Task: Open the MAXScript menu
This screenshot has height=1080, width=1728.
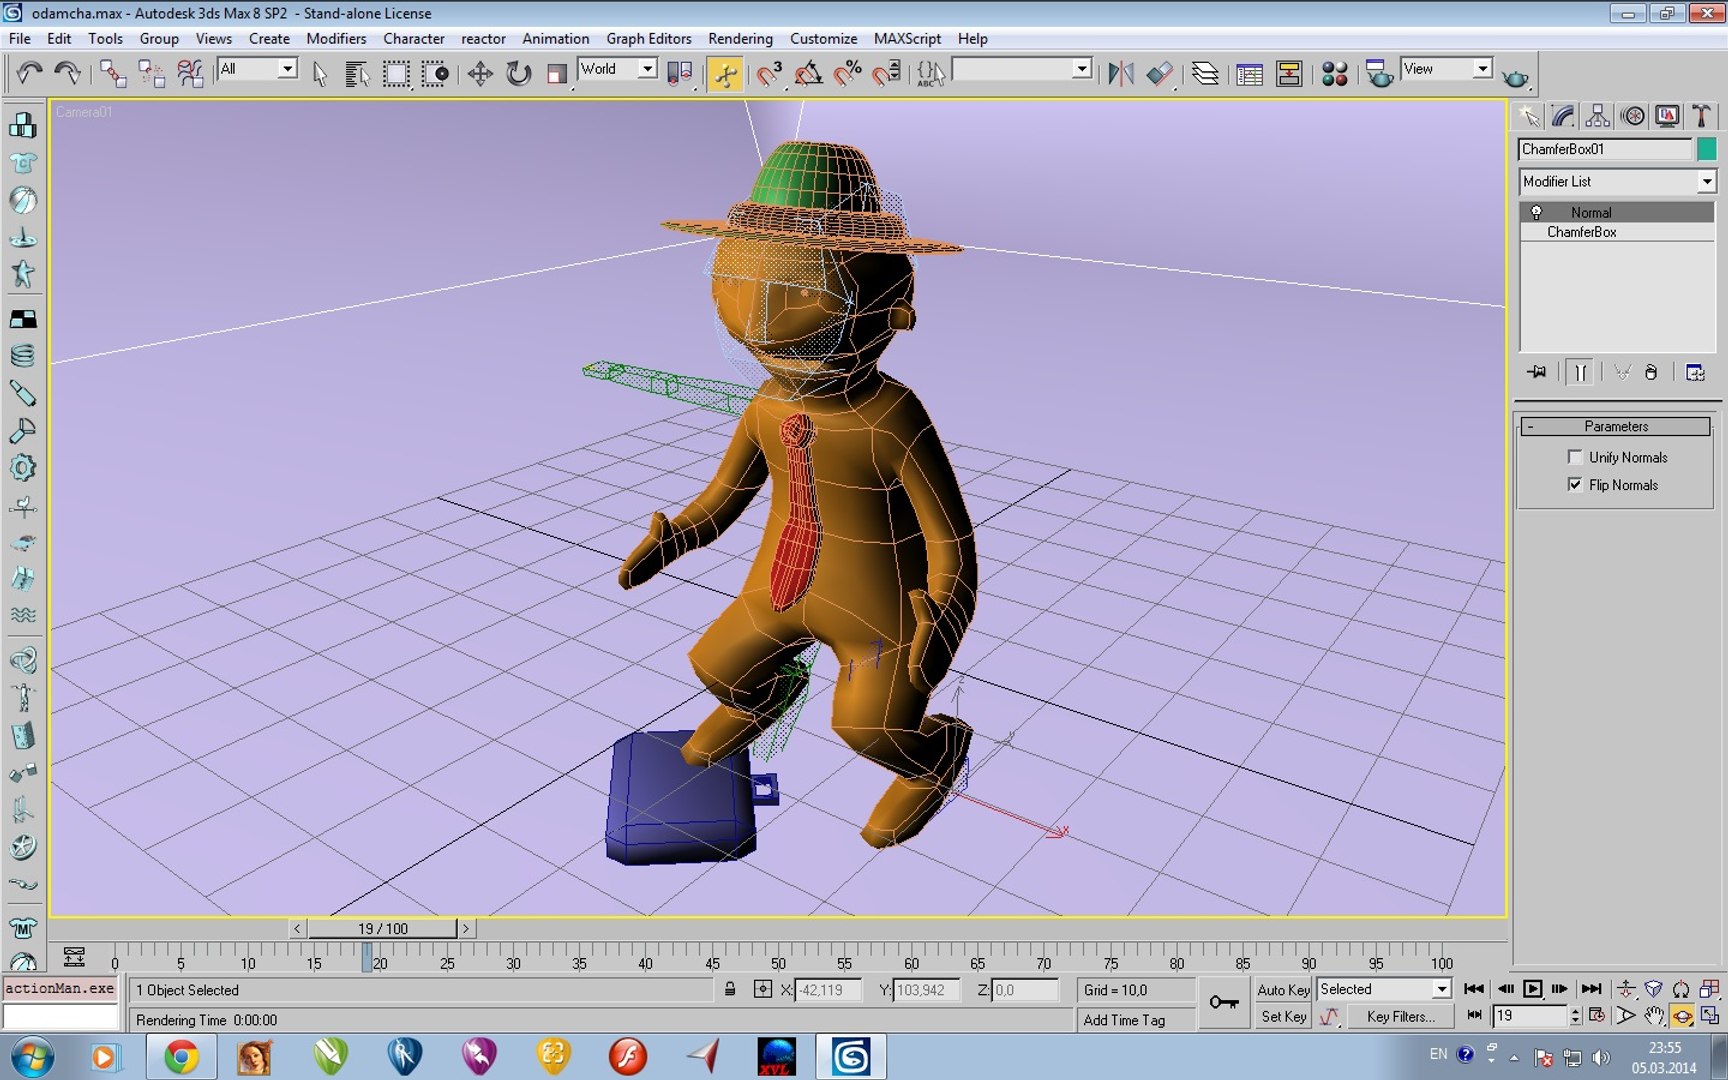Action: (907, 38)
